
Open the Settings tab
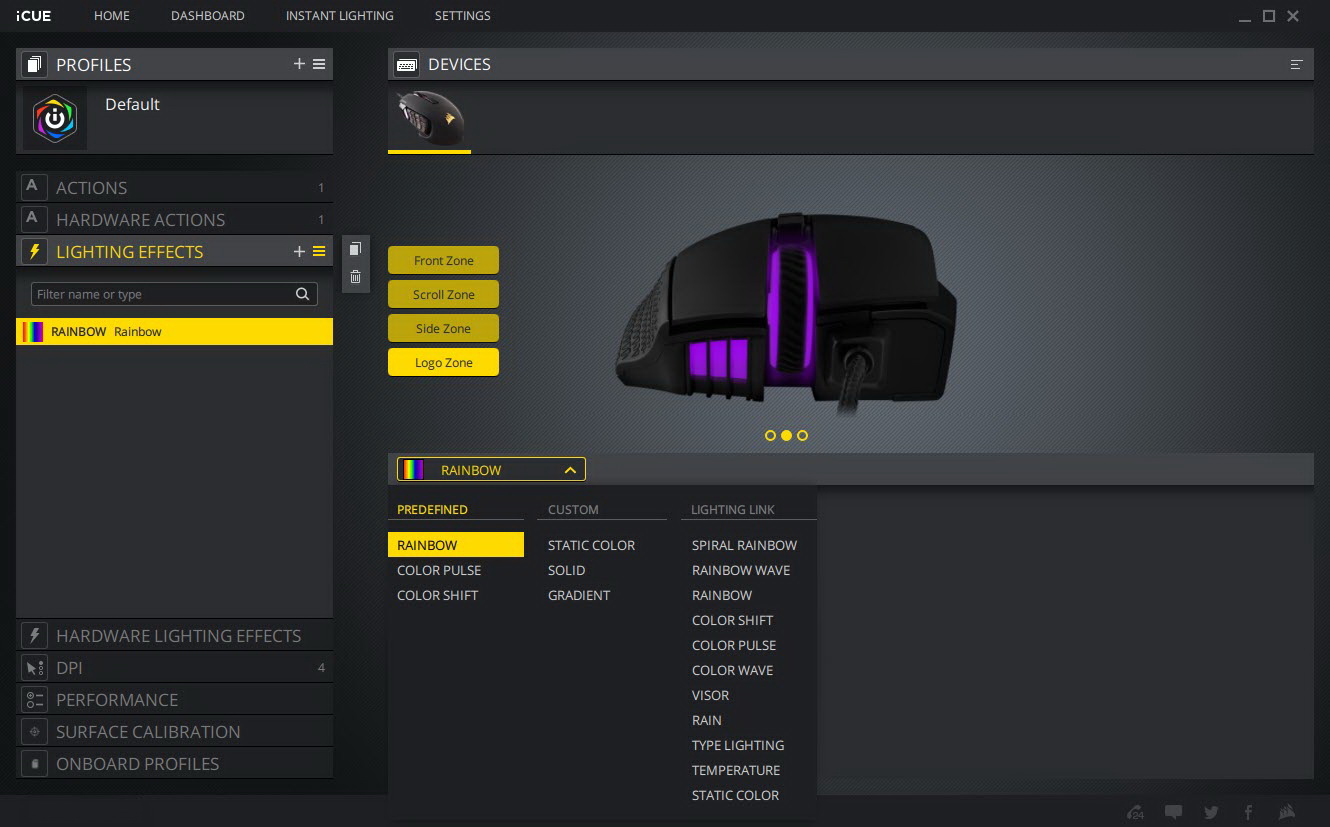point(463,16)
